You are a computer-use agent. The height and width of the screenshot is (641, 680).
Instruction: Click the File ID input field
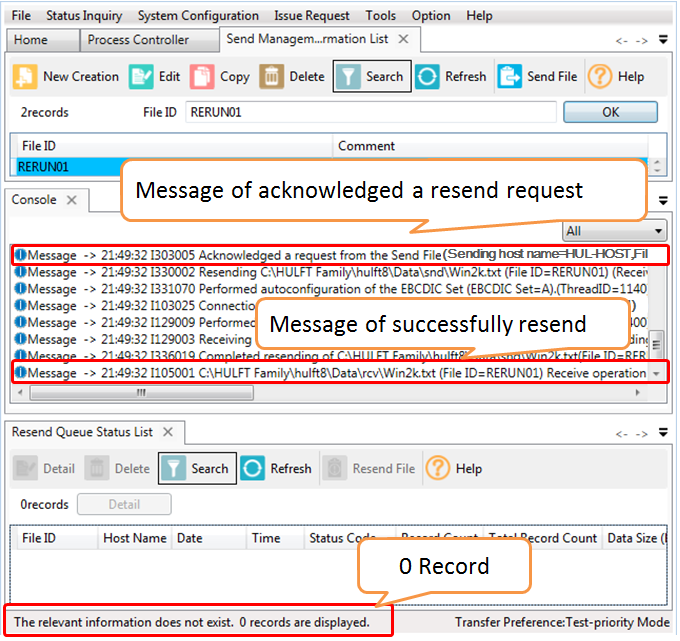tap(370, 113)
